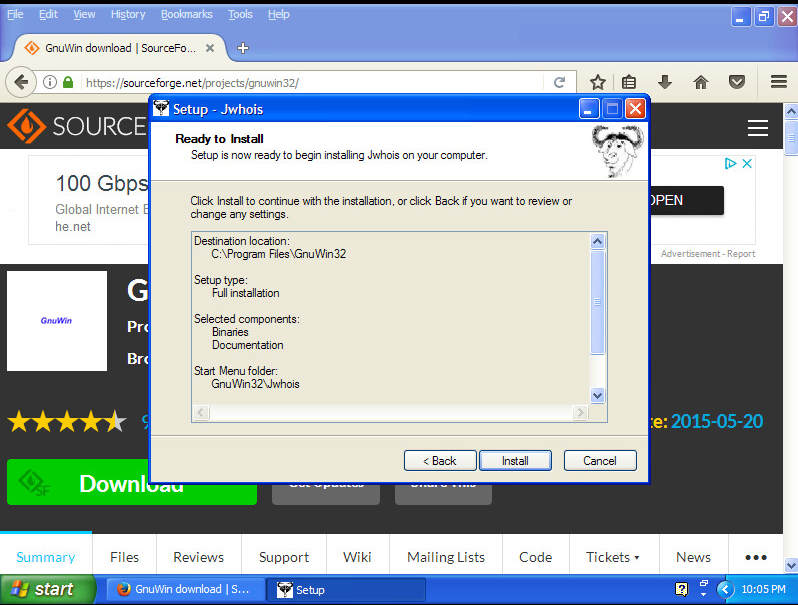Go to Firefox home page icon
Viewport: 798px width, 605px height.
point(701,82)
